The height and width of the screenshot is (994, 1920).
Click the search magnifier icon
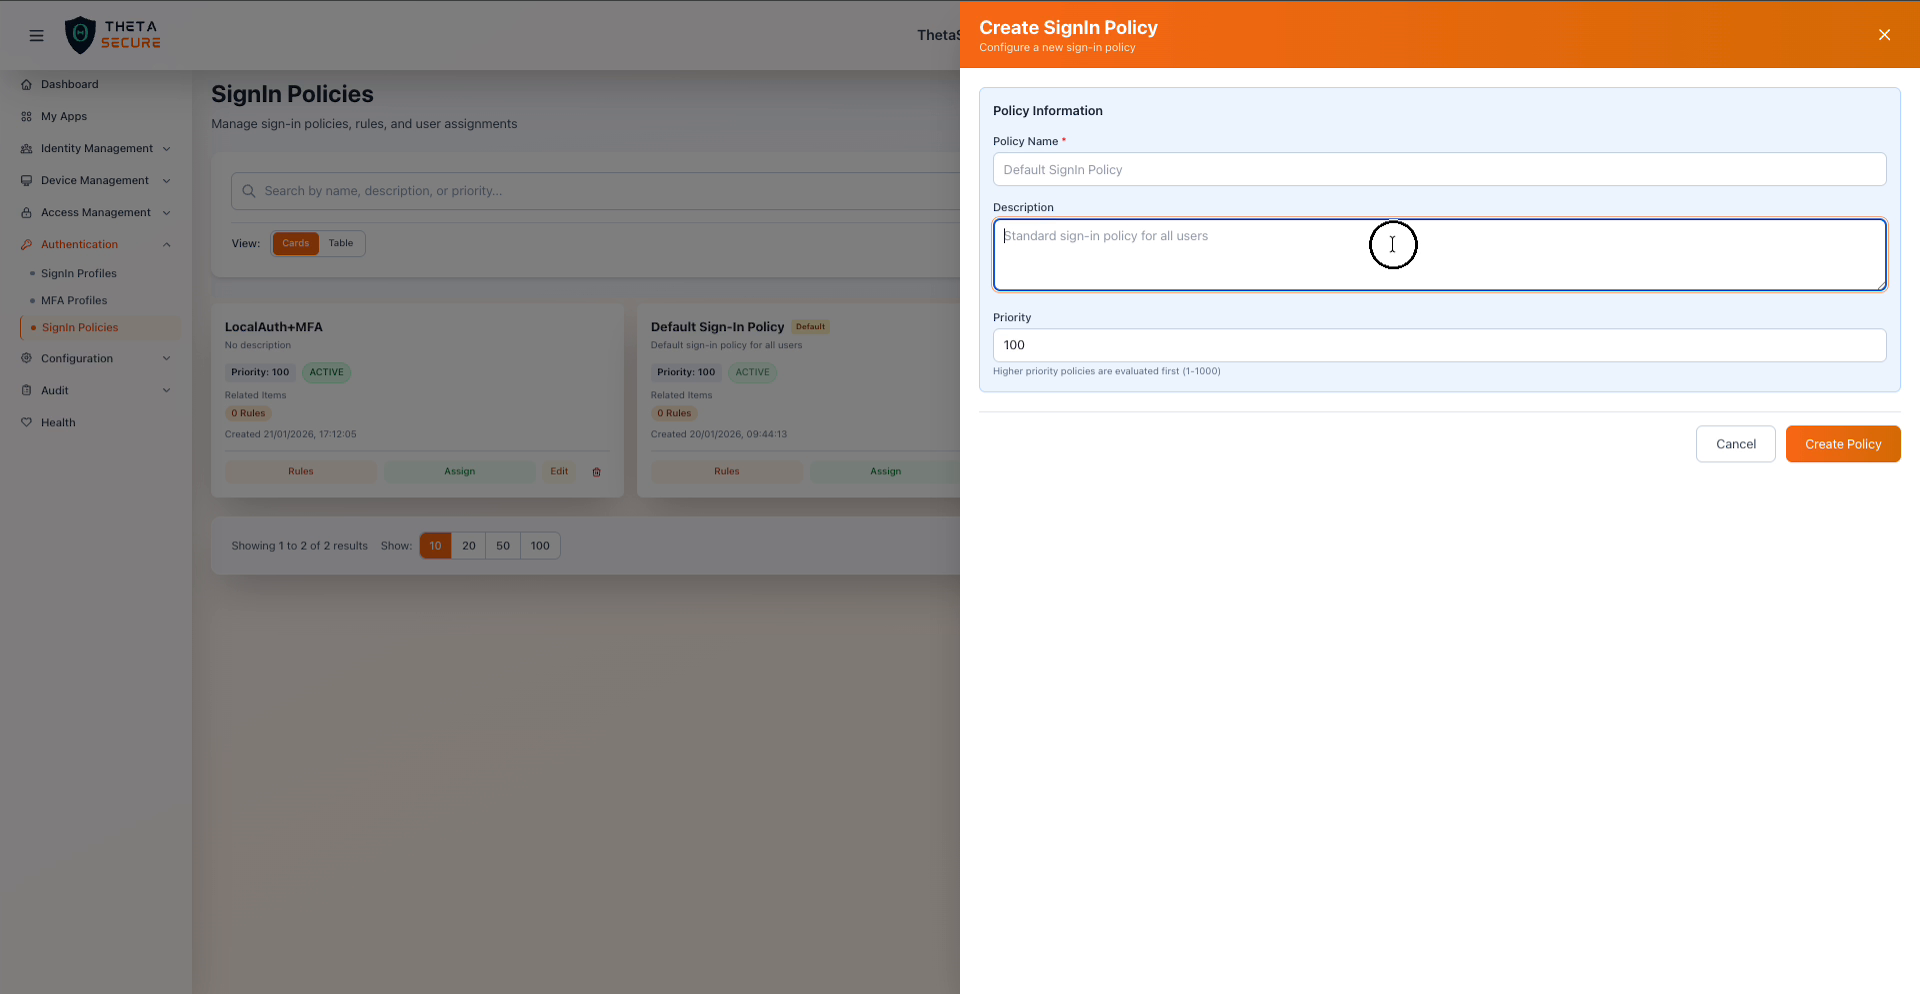249,190
